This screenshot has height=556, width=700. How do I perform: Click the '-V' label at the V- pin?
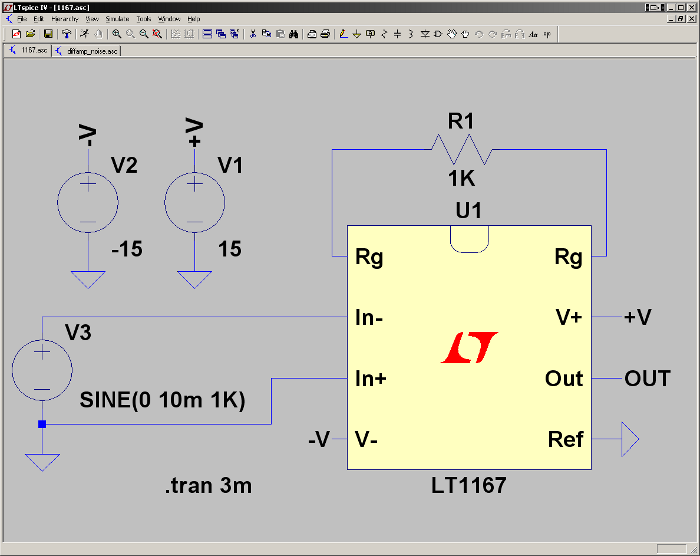click(x=319, y=439)
